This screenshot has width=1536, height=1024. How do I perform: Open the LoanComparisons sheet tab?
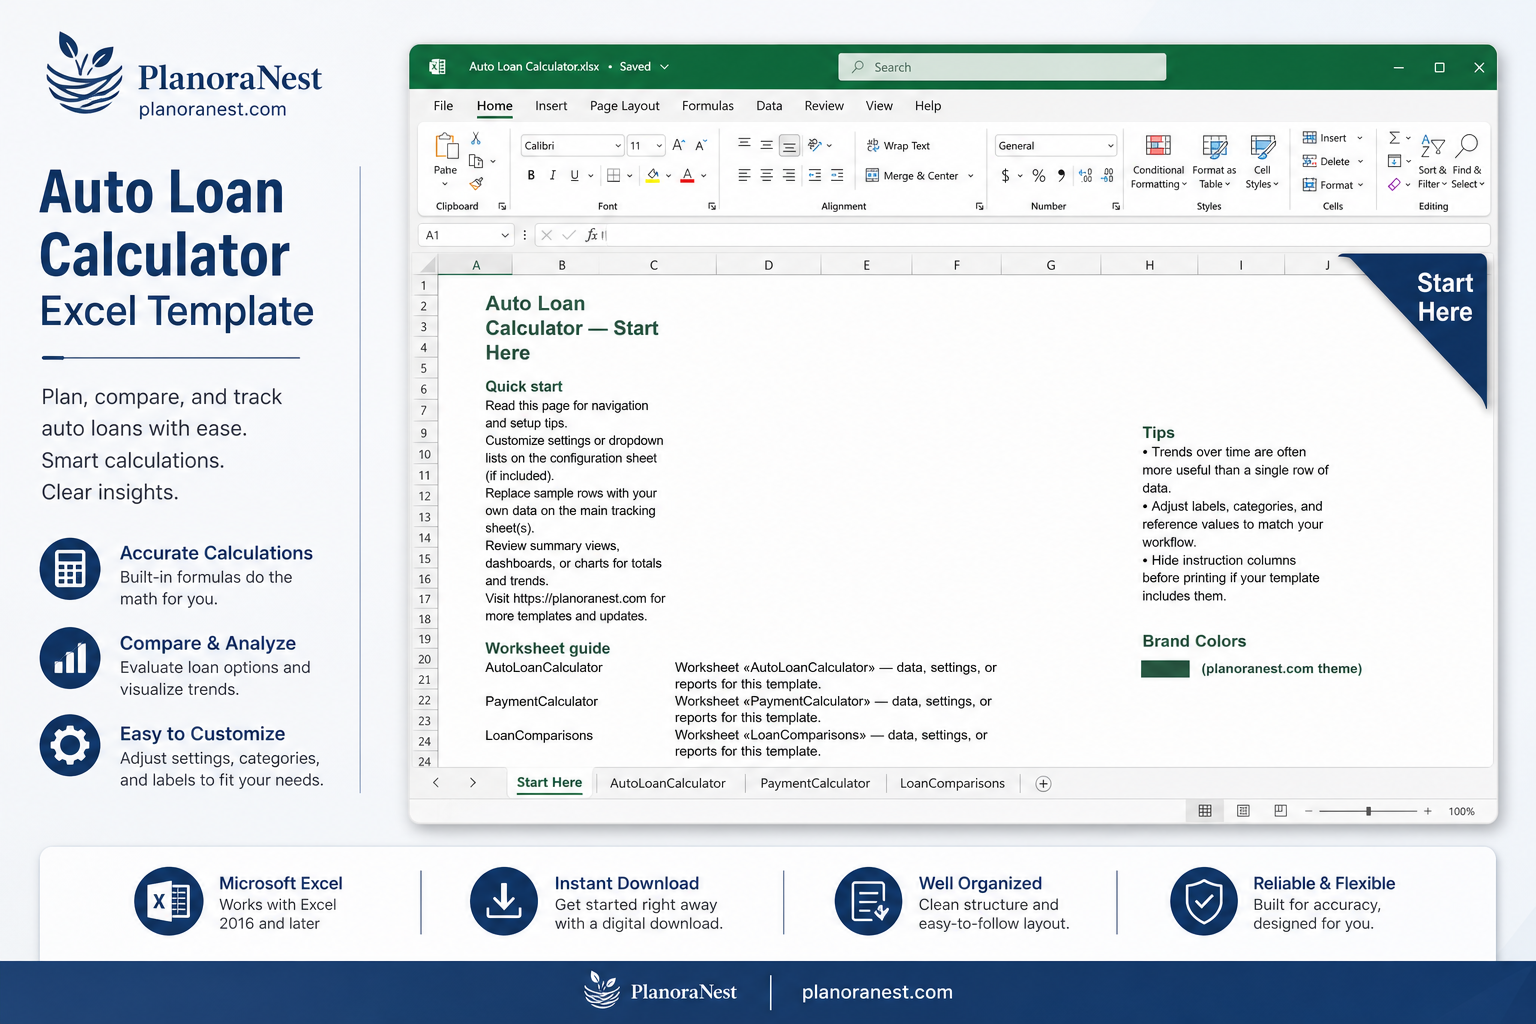952,783
